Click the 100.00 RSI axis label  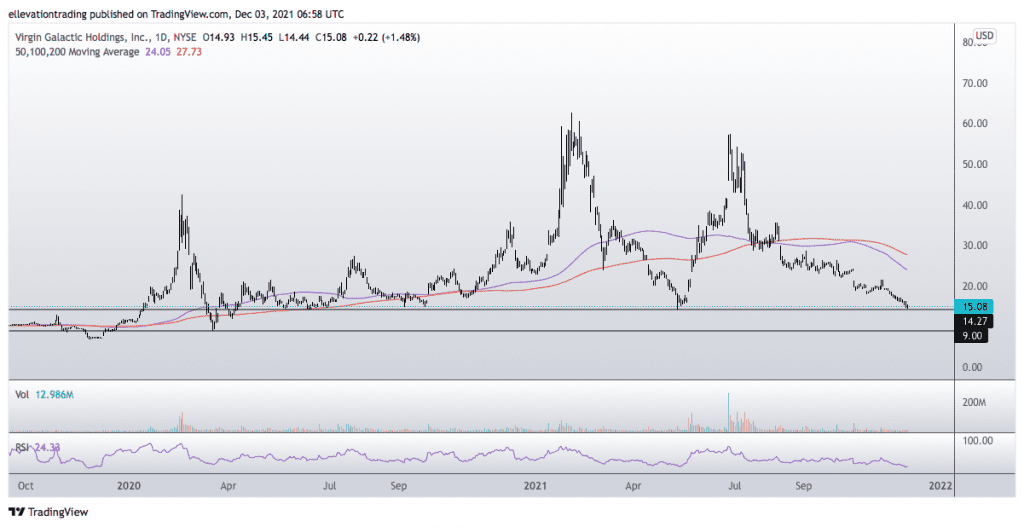(979, 440)
